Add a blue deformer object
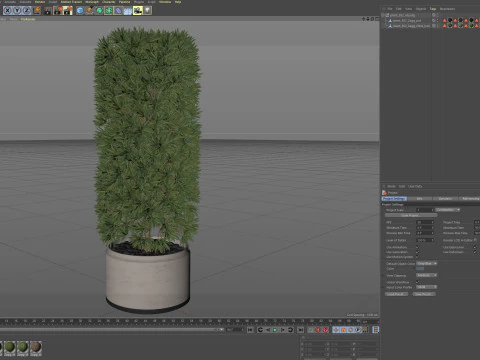The image size is (480, 360). (x=118, y=11)
